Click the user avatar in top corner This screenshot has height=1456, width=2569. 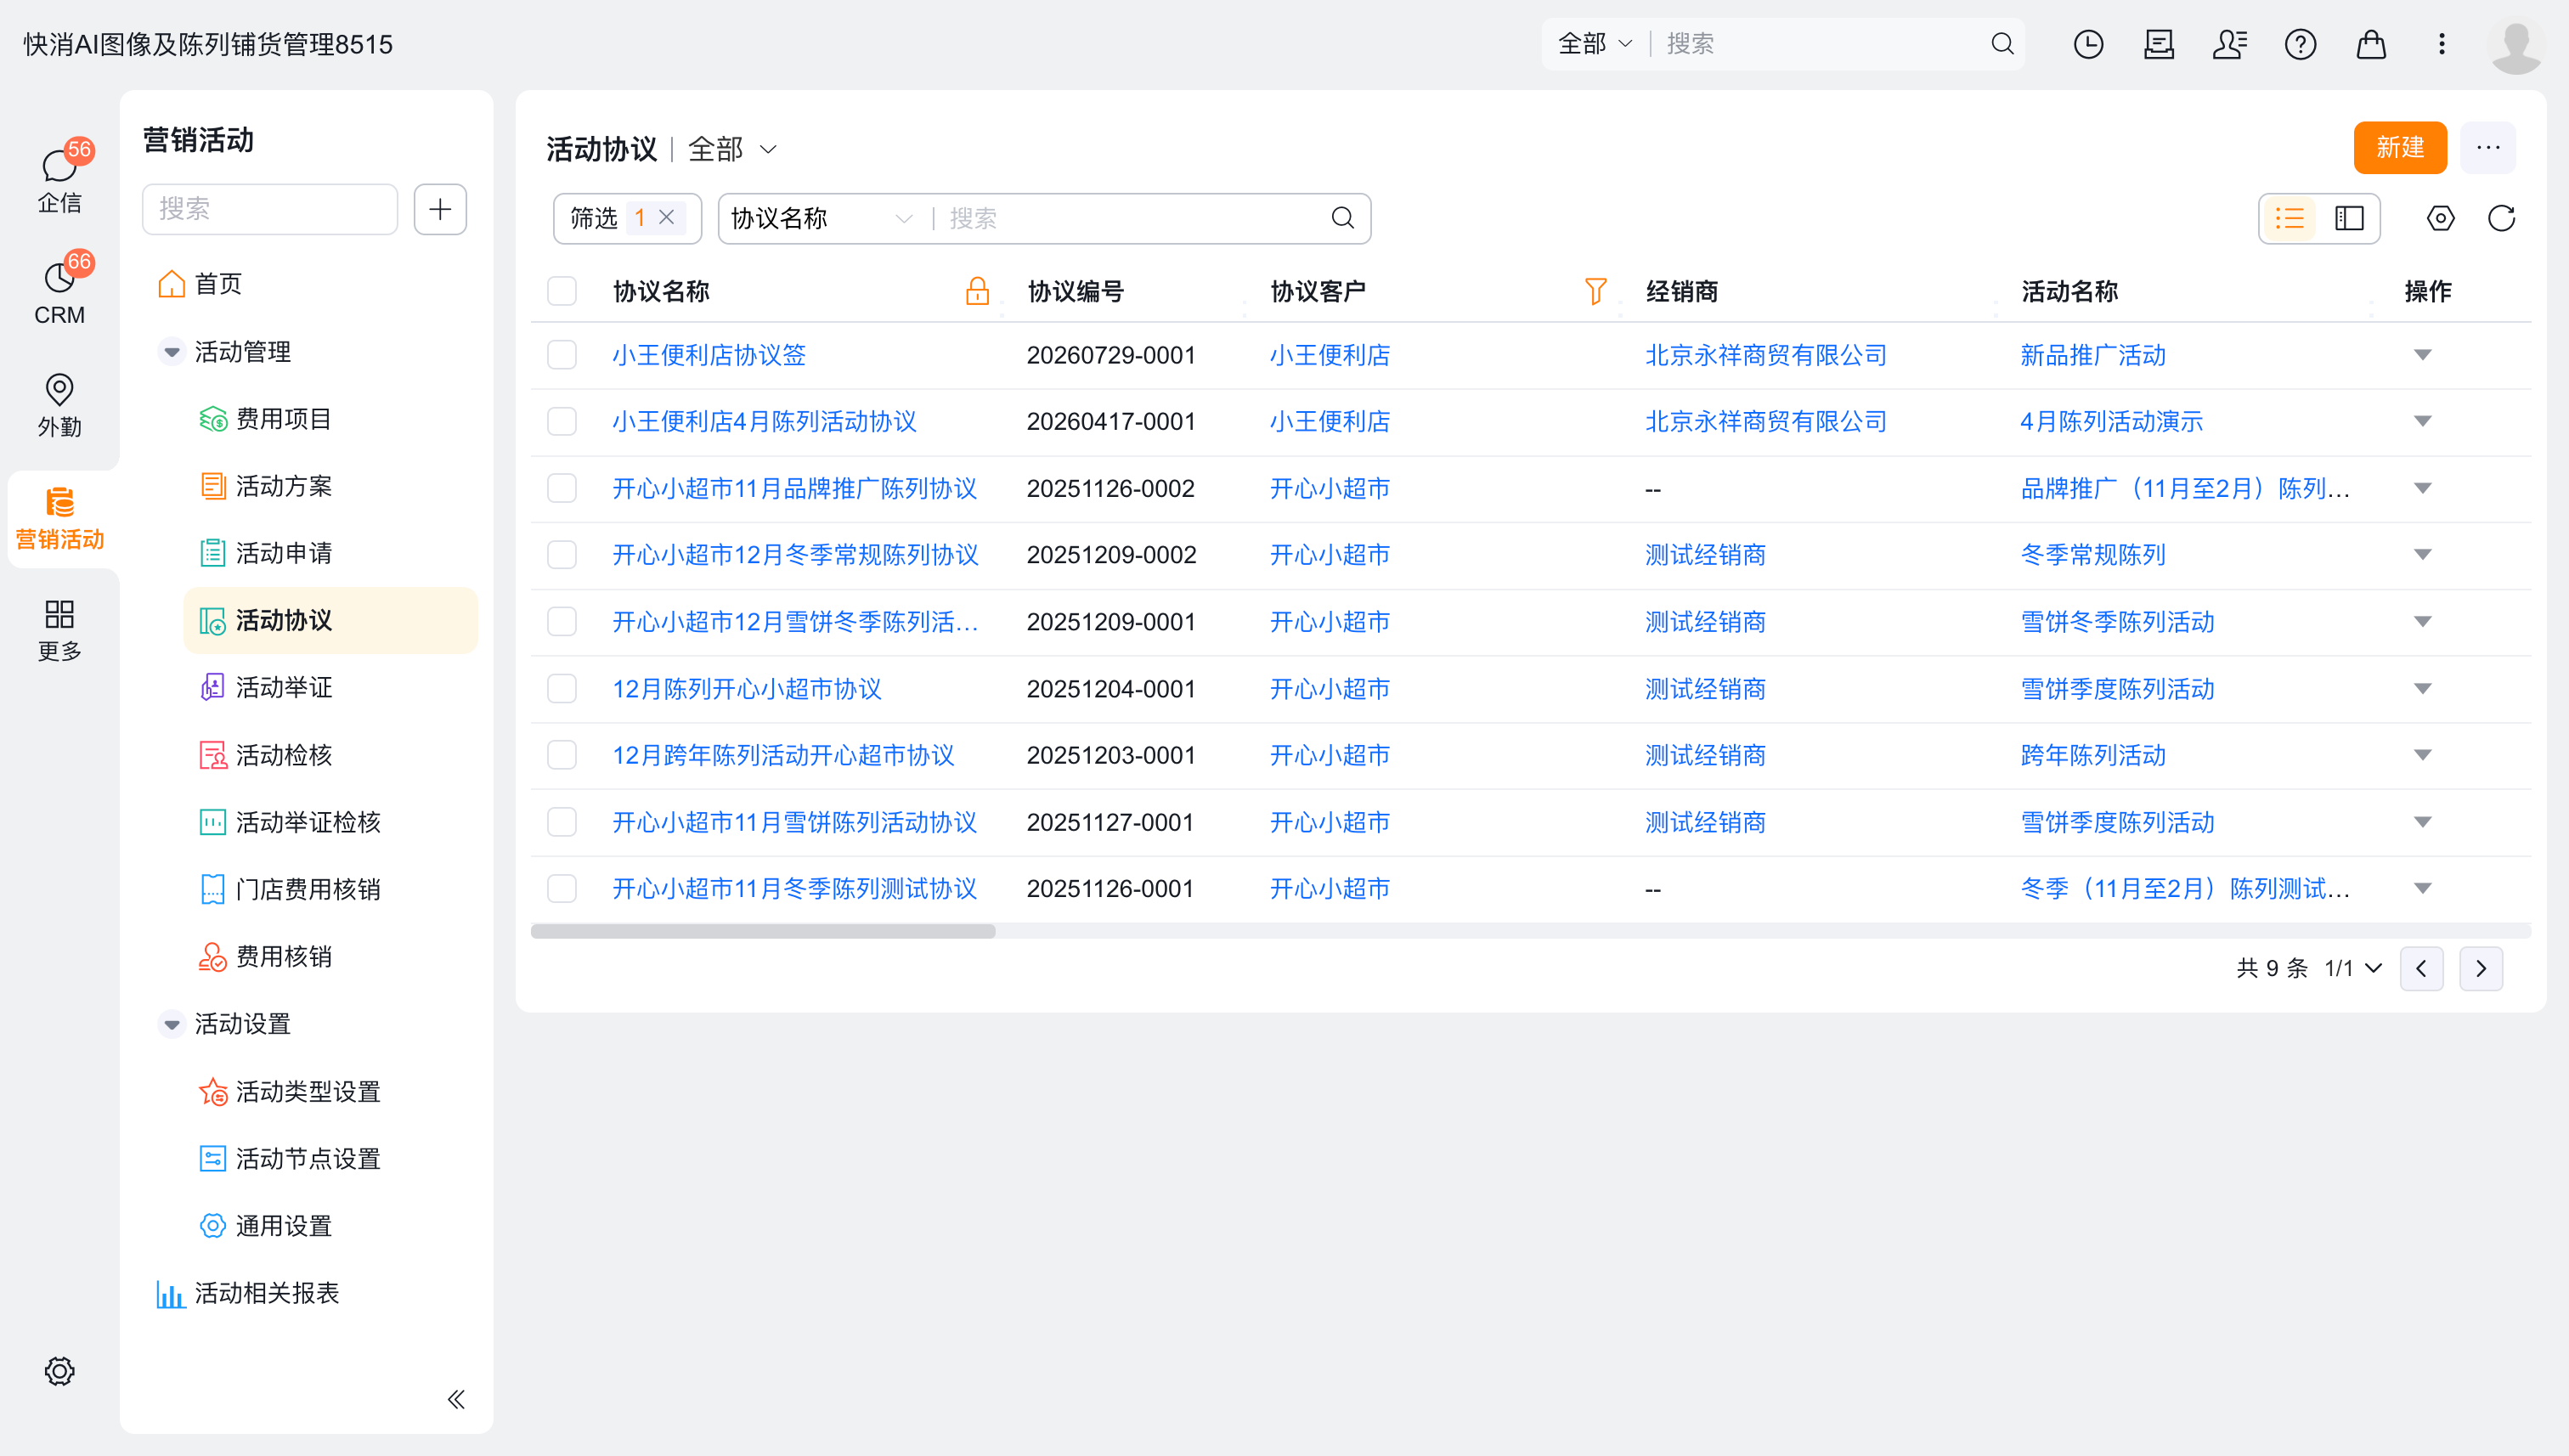tap(2516, 45)
